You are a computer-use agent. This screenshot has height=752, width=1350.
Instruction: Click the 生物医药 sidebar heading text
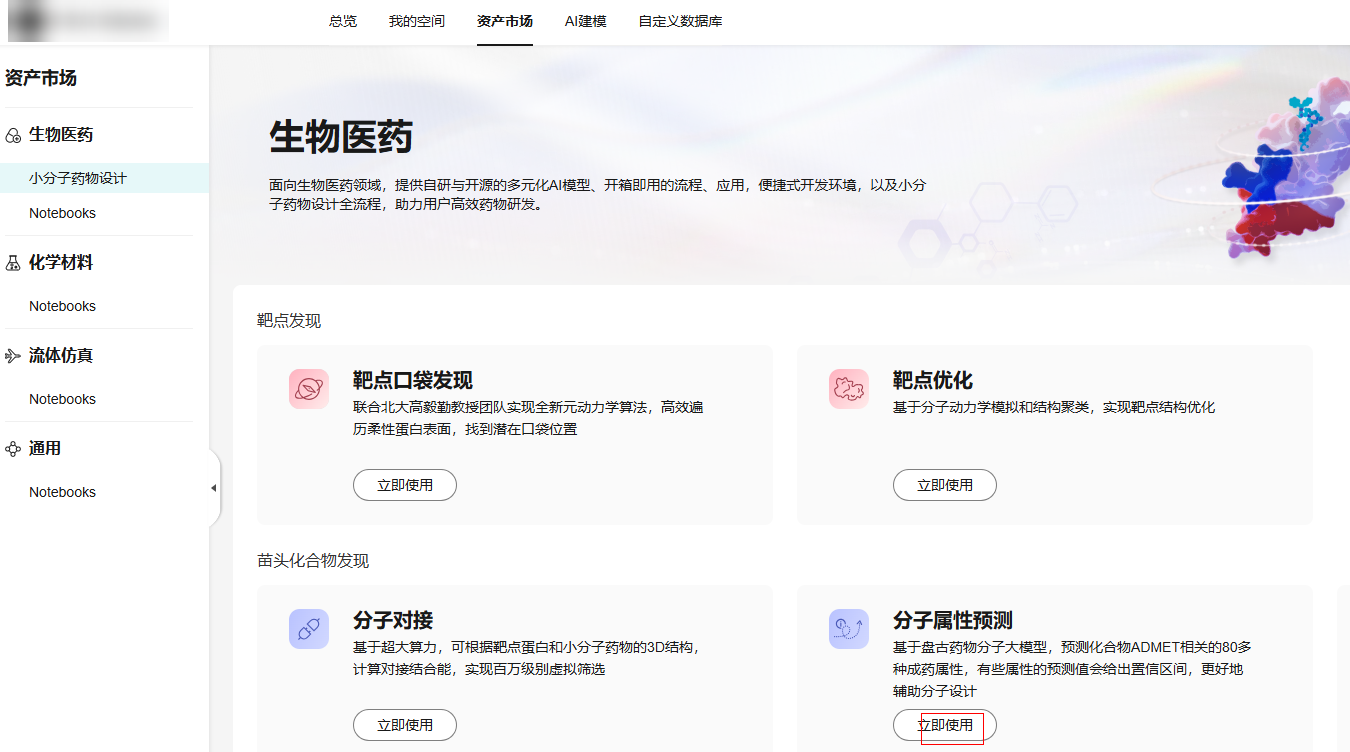(x=61, y=135)
